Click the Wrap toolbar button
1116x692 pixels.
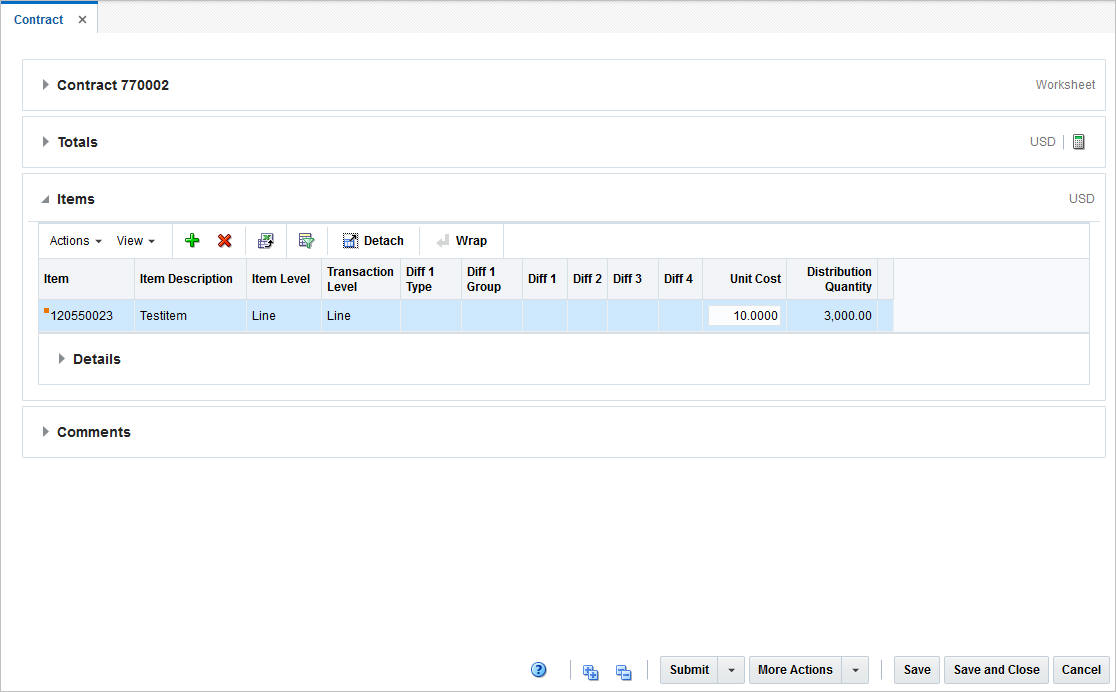point(462,241)
